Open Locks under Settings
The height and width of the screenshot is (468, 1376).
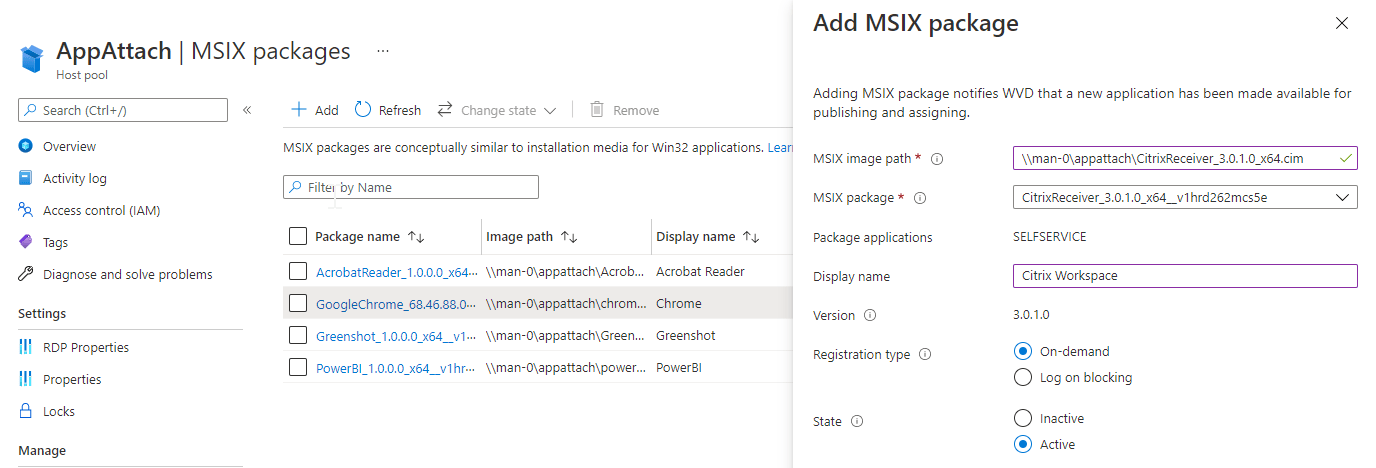point(59,411)
